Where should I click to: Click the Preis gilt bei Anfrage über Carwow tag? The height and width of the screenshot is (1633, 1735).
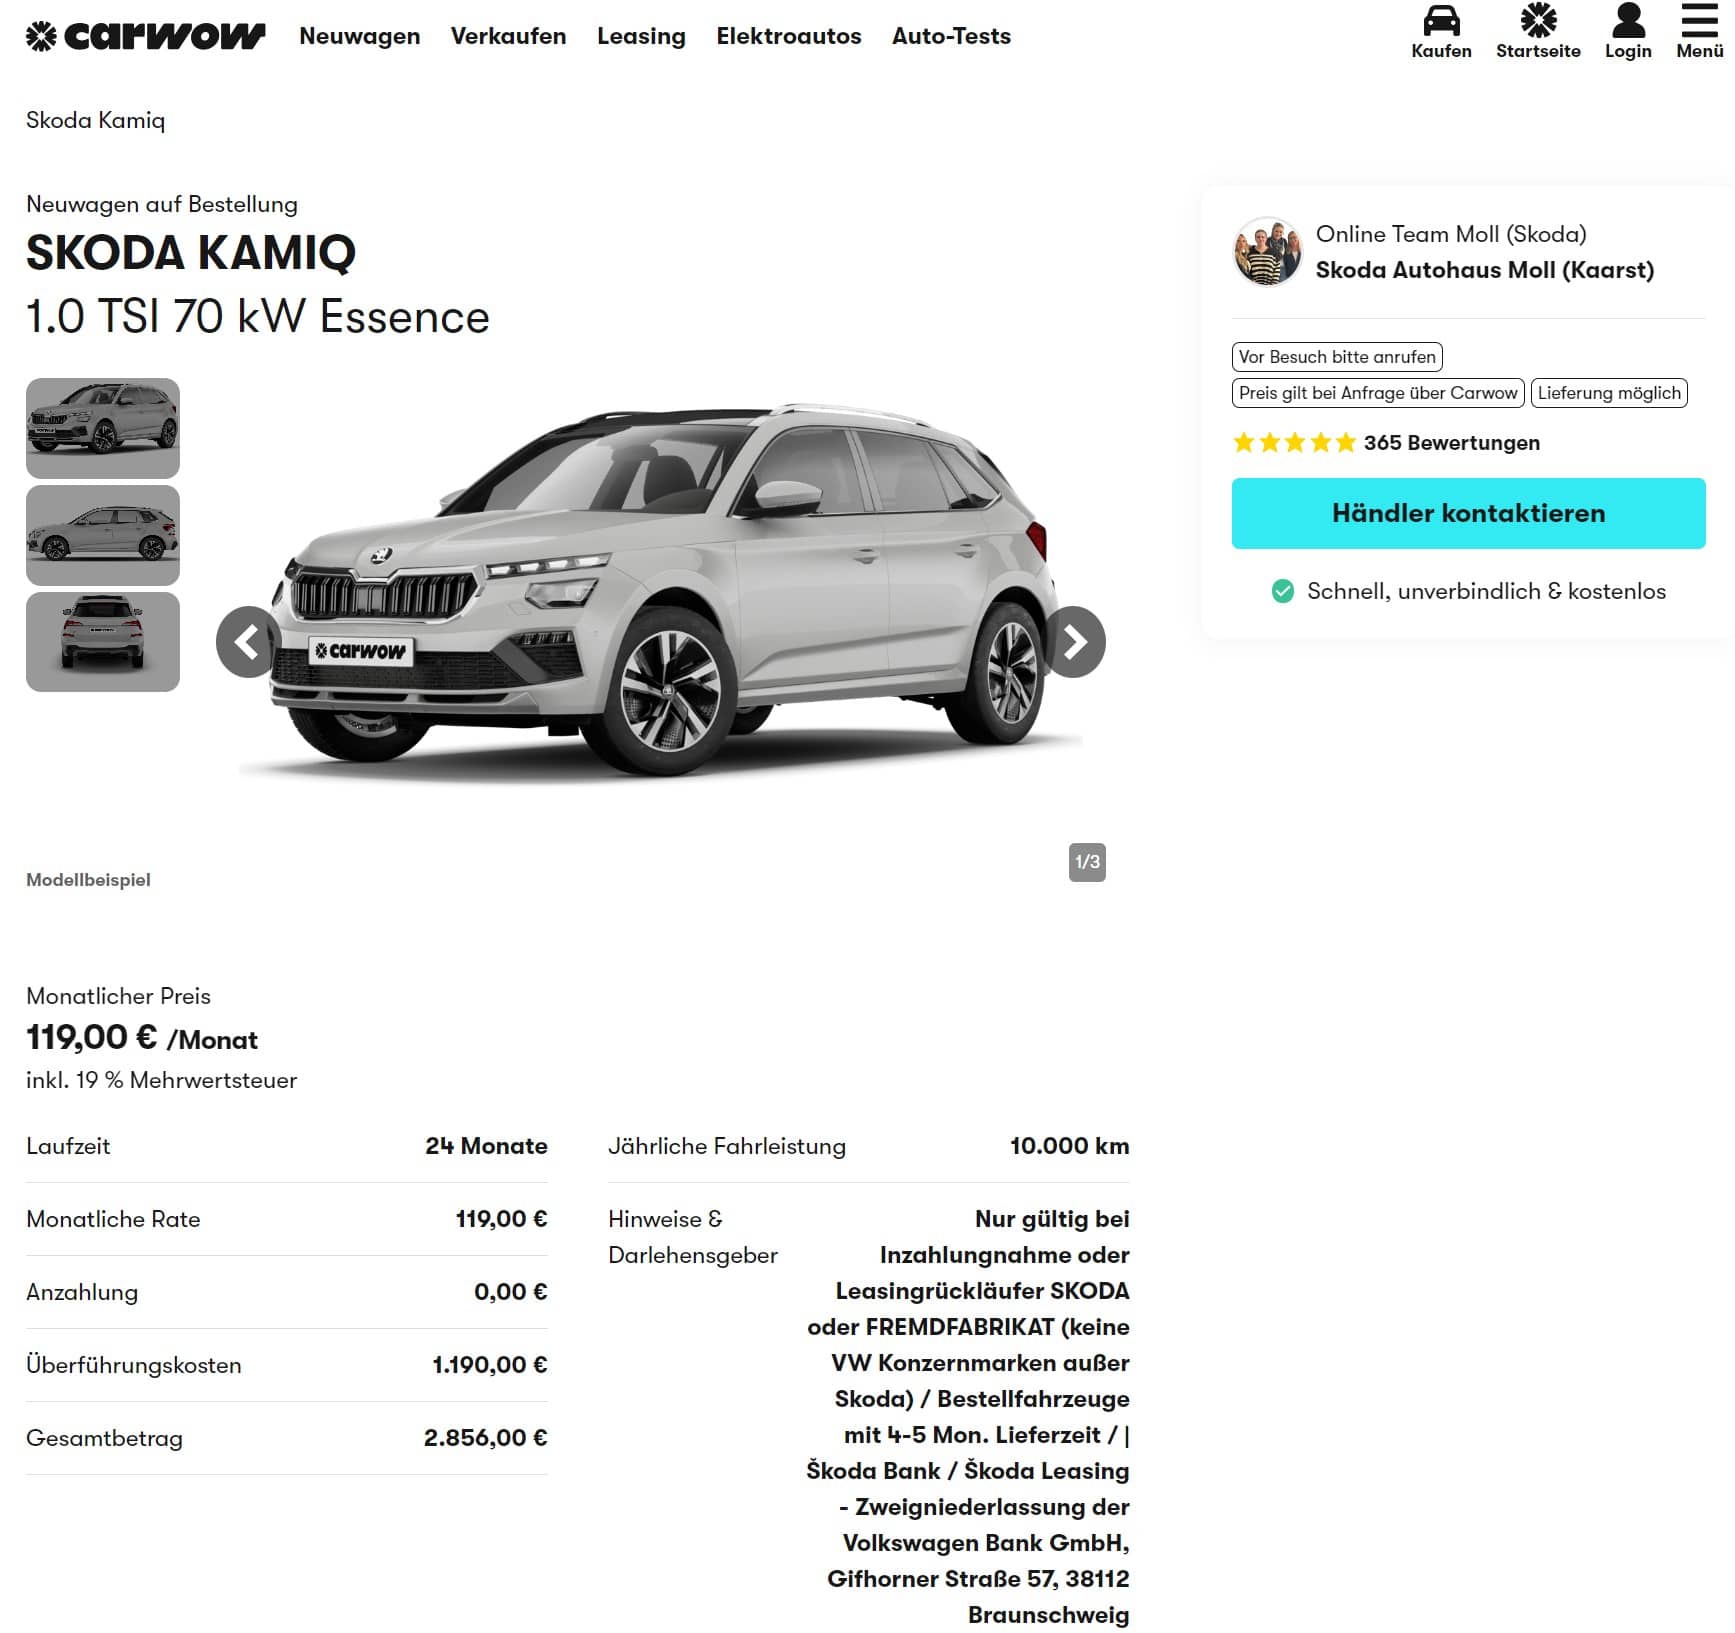1378,393
